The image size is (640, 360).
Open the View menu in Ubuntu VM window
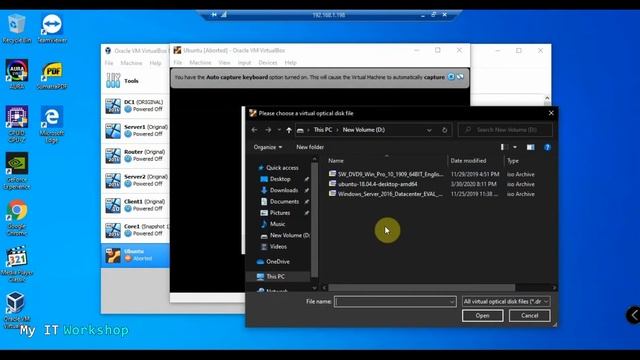click(224, 62)
